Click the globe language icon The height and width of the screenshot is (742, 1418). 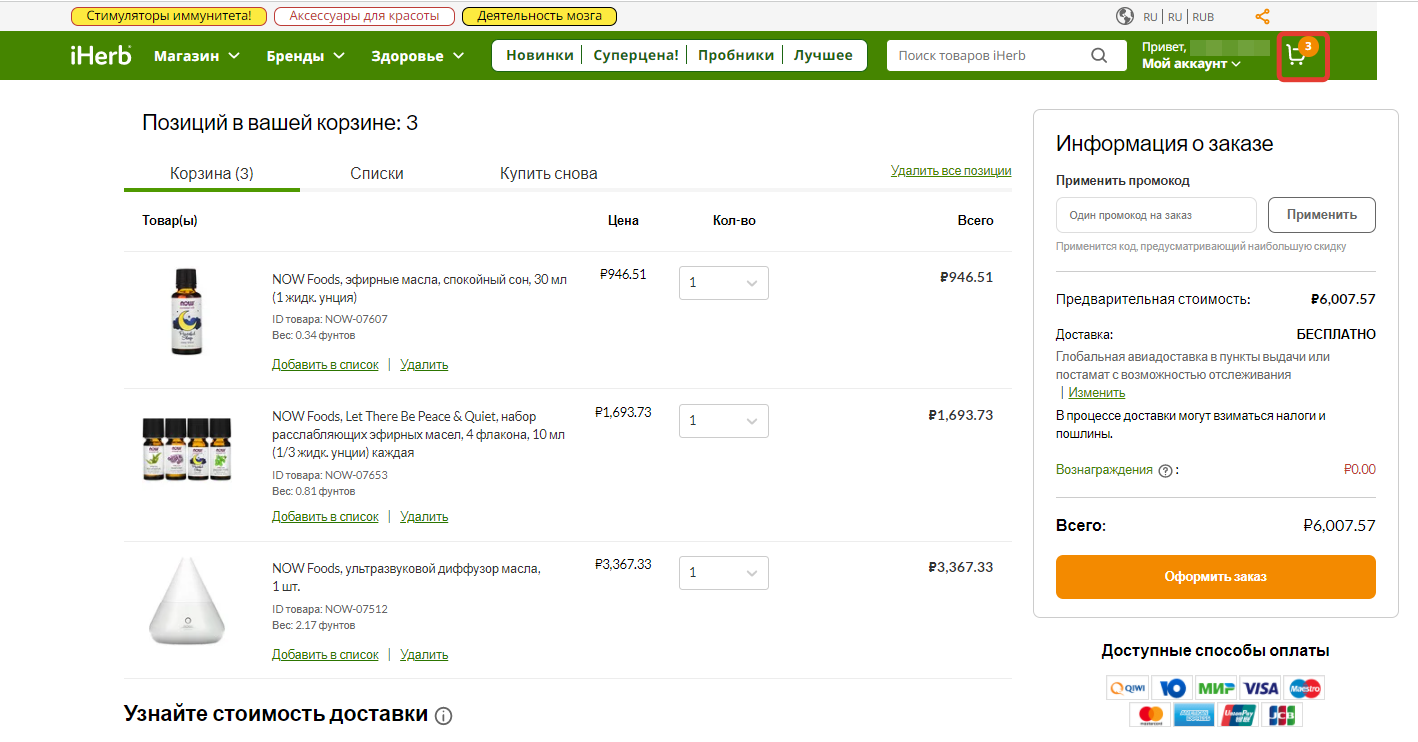(1125, 17)
